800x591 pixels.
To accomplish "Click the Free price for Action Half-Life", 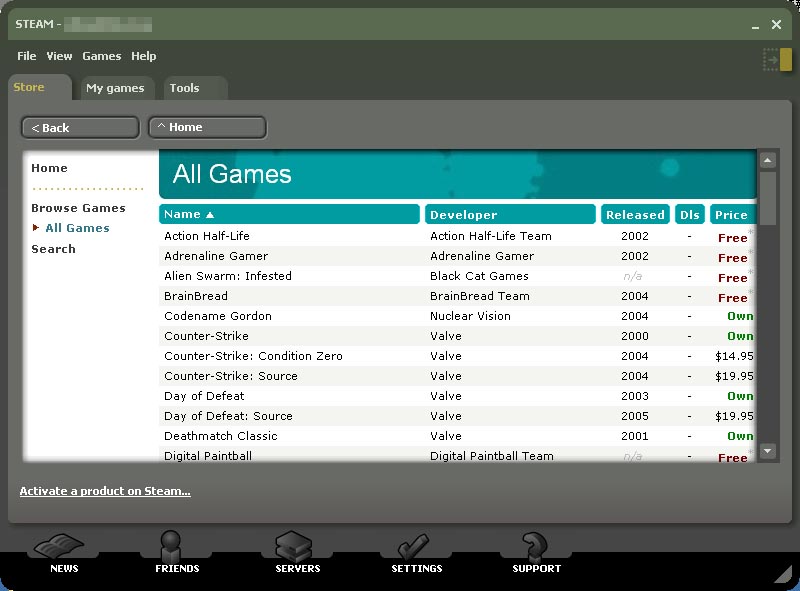I will coord(733,238).
